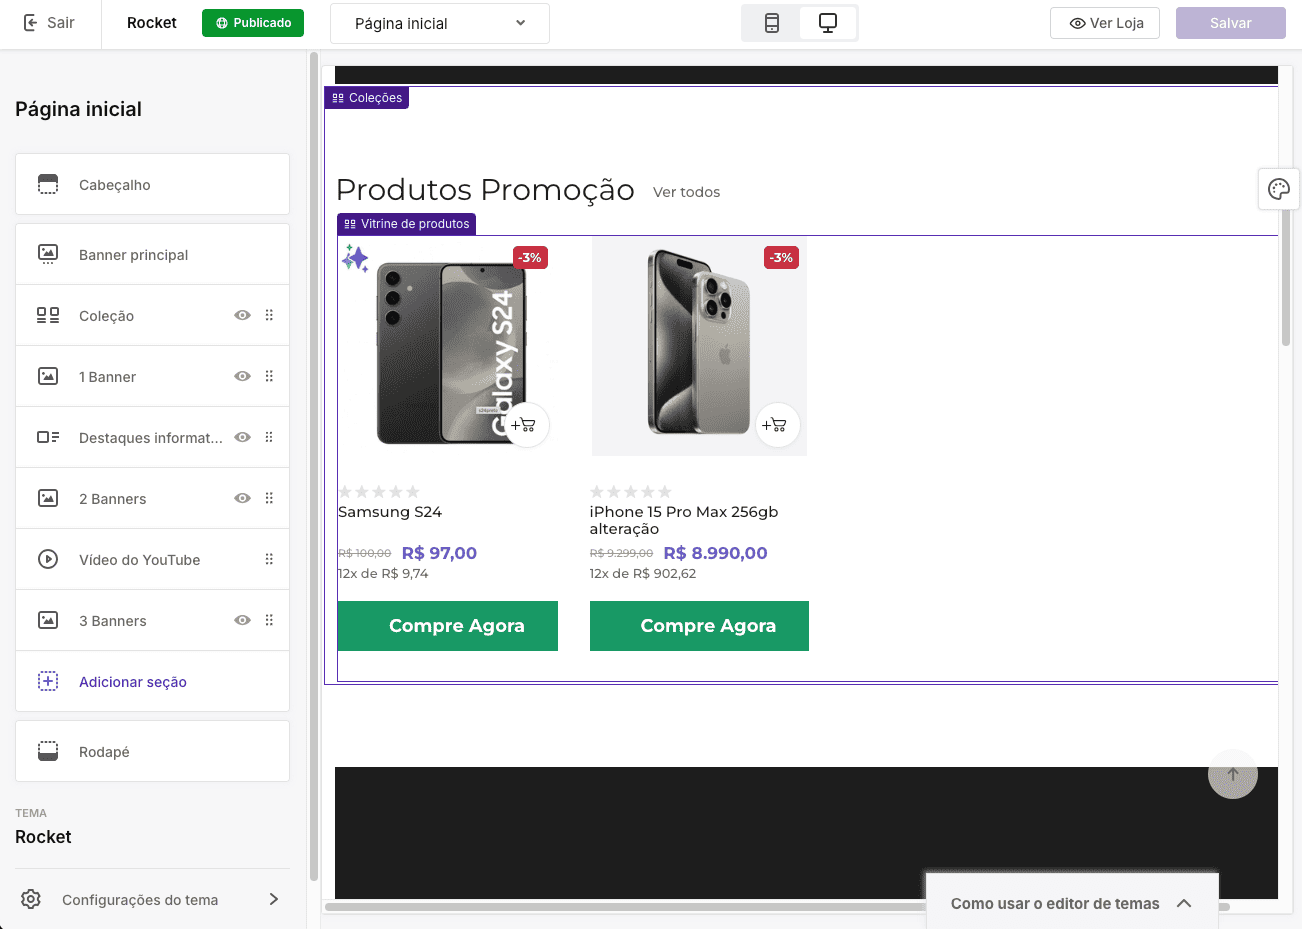The image size is (1302, 929).
Task: Click the Vídeo do YouTube play icon
Action: [x=48, y=559]
